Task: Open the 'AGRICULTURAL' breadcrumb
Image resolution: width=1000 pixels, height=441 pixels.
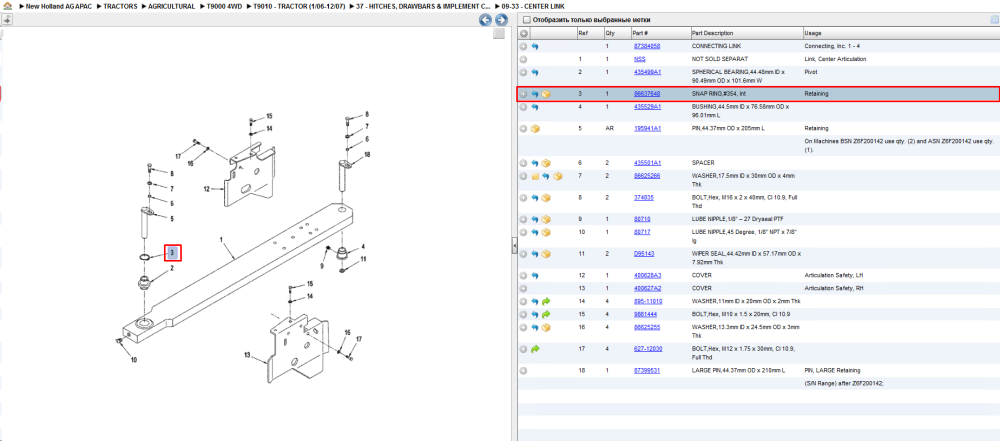Action: [x=172, y=6]
